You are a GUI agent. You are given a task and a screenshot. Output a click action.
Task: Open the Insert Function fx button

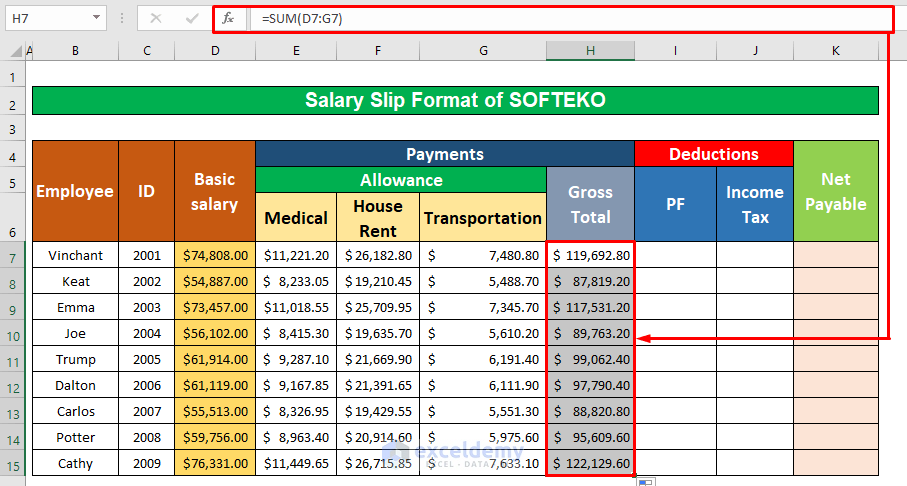228,18
